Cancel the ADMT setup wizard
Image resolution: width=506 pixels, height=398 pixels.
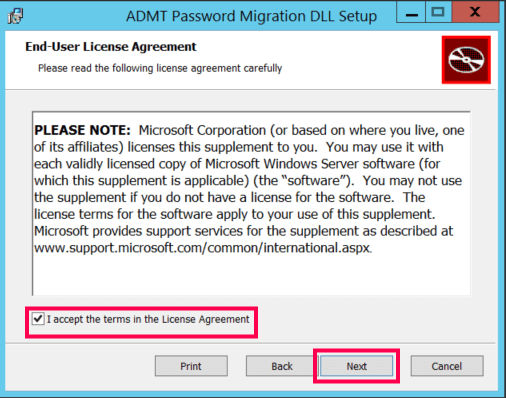click(447, 366)
